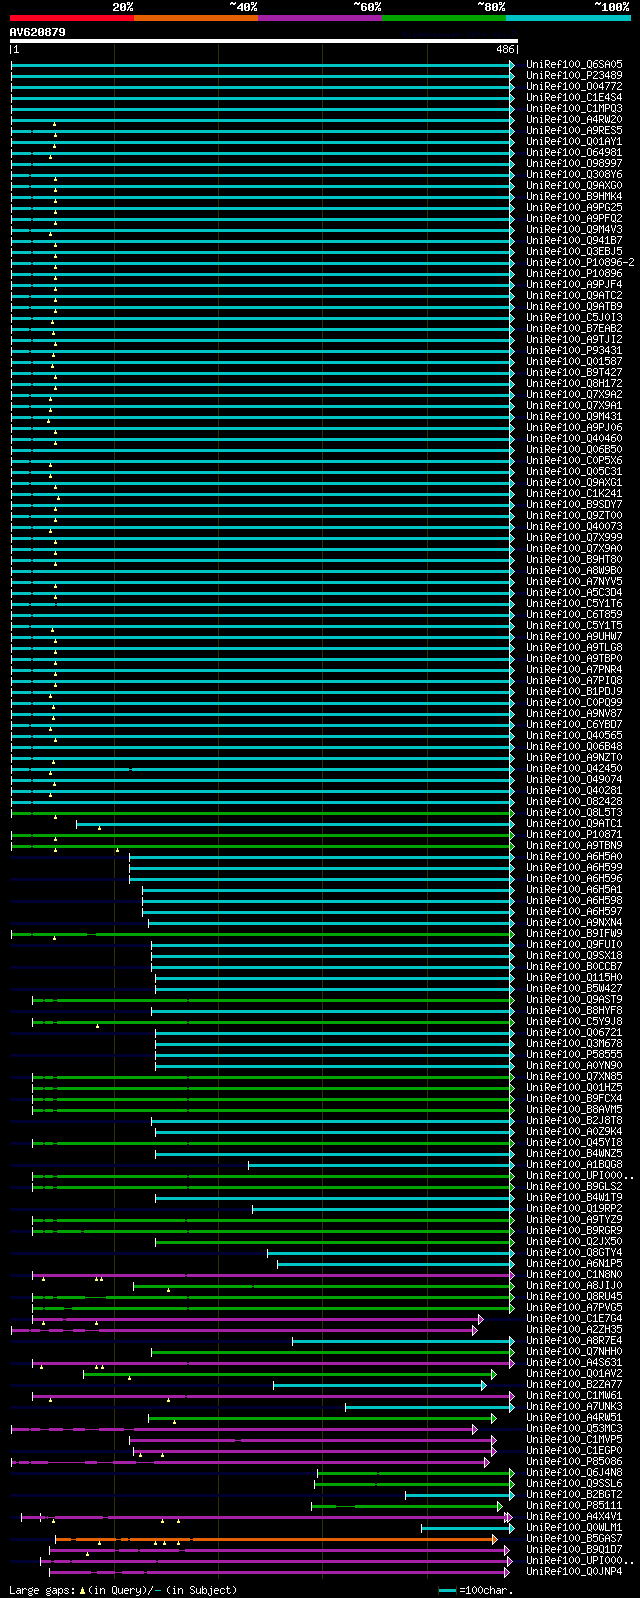The image size is (640, 1598).
Task: Select UniRef100_Q42450 label
Action: click(x=574, y=768)
